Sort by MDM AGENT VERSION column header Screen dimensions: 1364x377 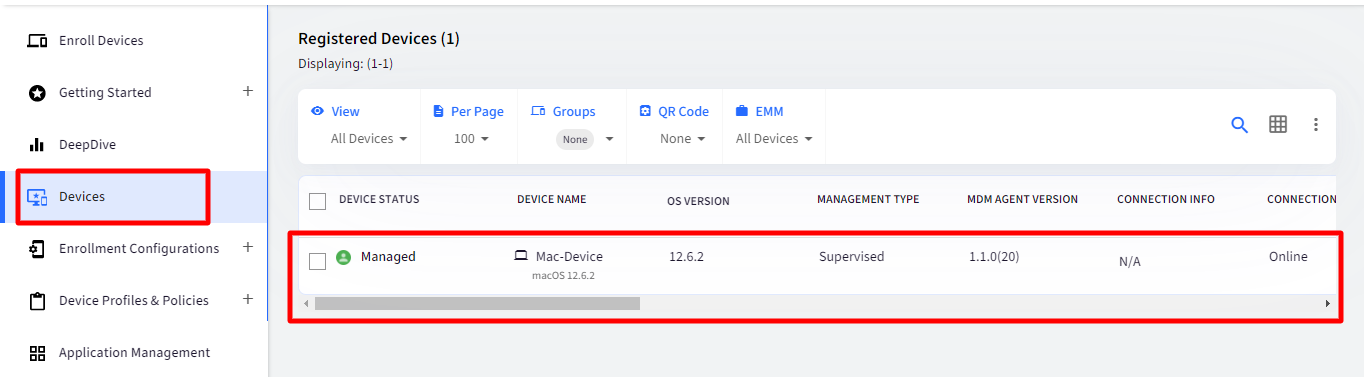click(1022, 199)
